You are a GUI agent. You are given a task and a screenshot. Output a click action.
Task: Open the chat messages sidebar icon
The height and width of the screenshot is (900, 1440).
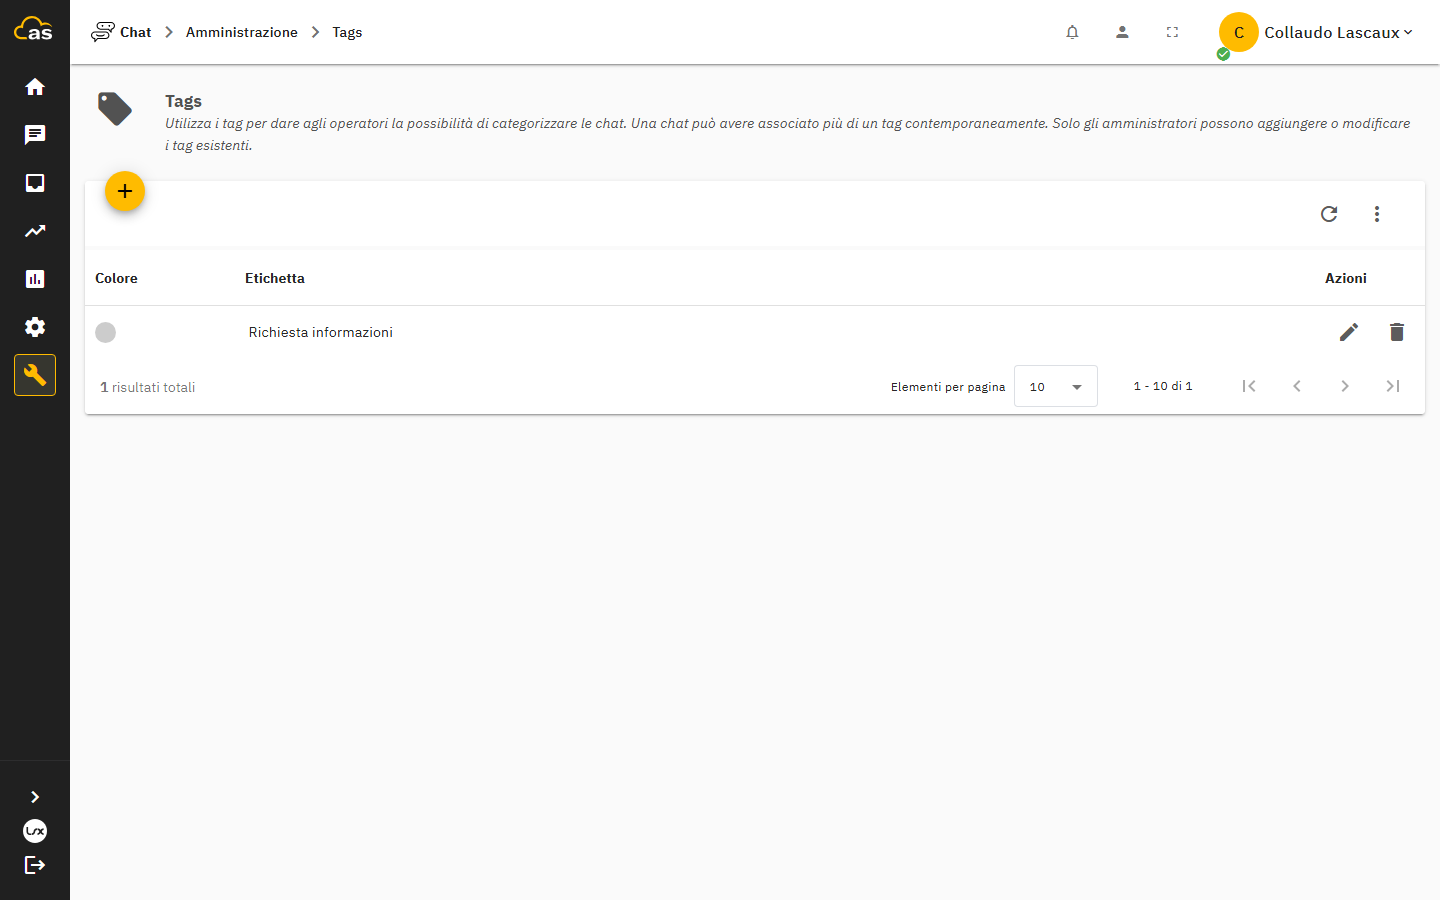coord(35,135)
